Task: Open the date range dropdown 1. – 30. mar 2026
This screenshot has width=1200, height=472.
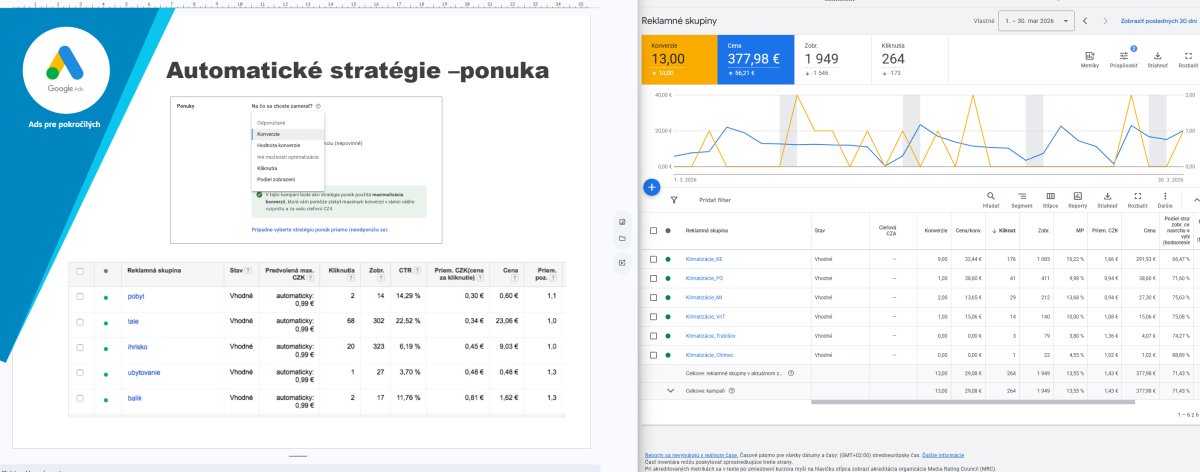Action: (x=1036, y=21)
